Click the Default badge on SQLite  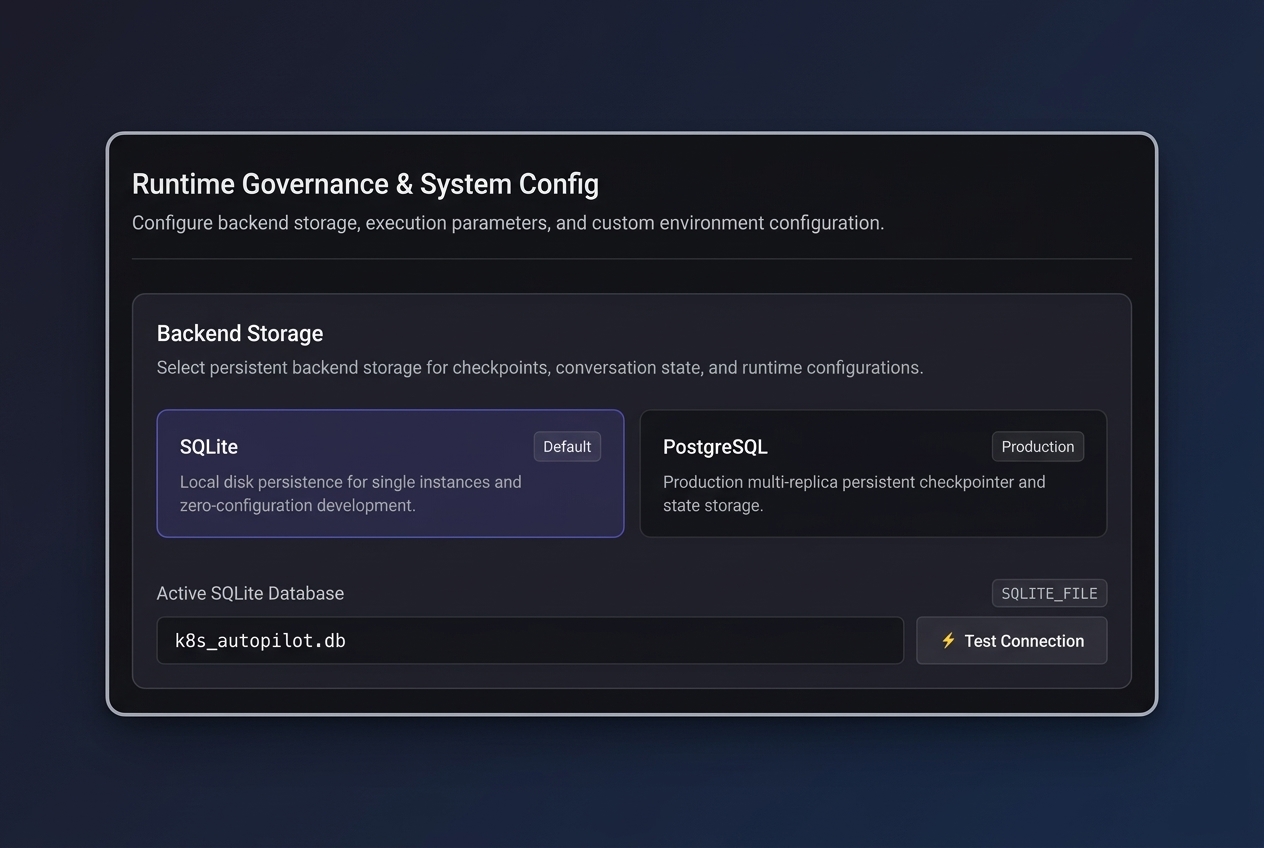pyautogui.click(x=567, y=447)
